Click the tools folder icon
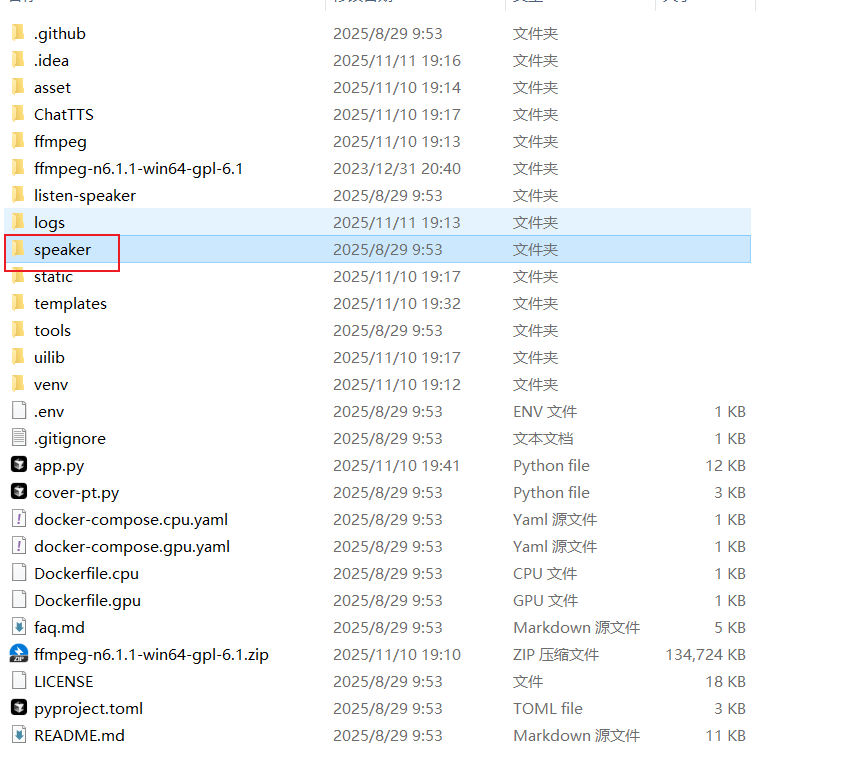Image resolution: width=854 pixels, height=766 pixels. 19,330
